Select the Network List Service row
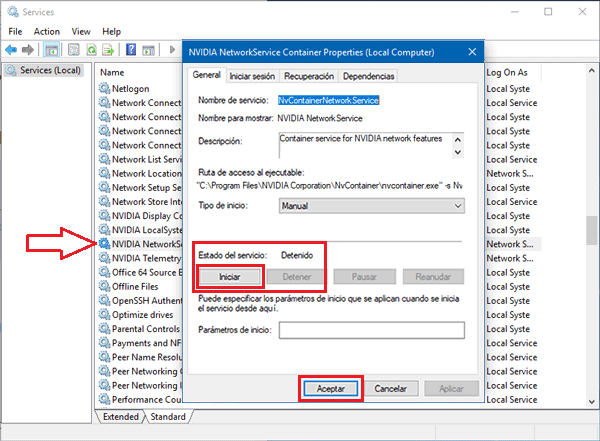 click(140, 159)
